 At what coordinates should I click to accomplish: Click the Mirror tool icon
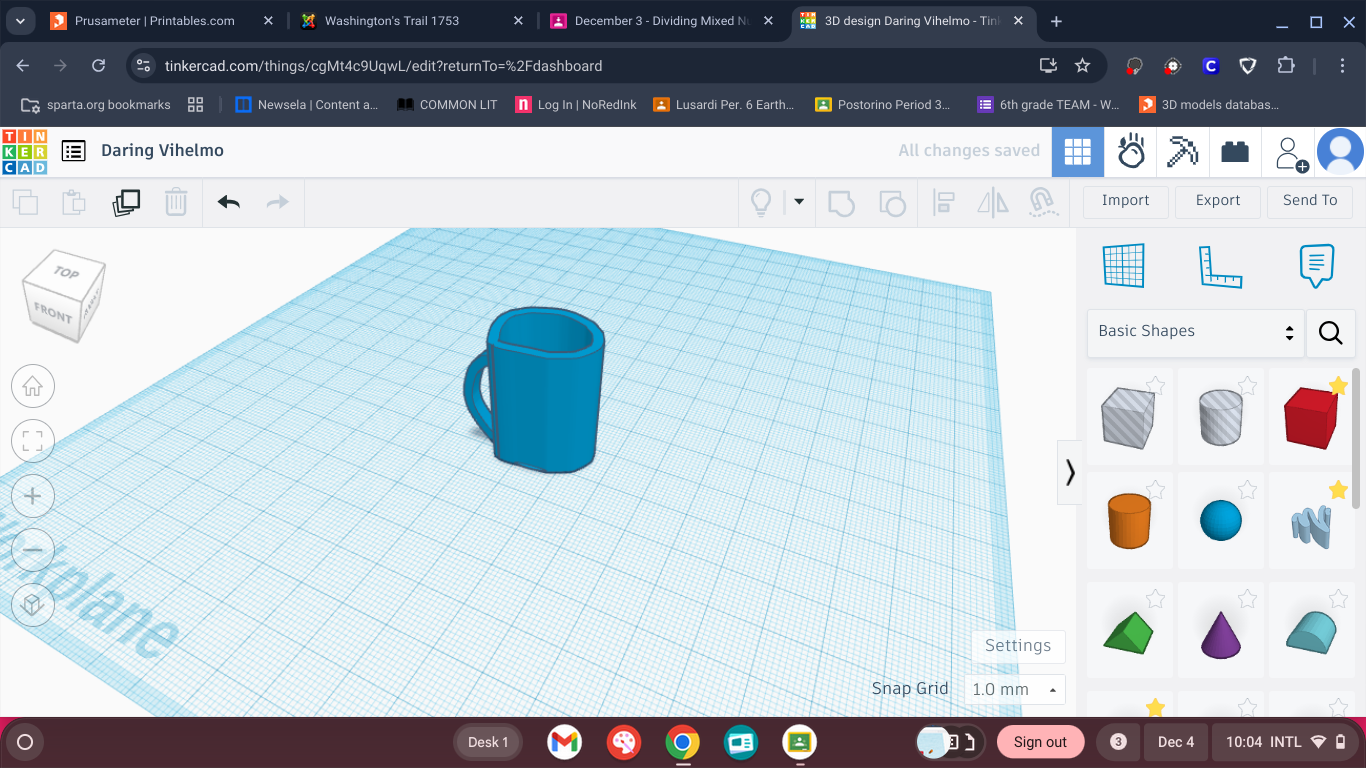(x=993, y=203)
